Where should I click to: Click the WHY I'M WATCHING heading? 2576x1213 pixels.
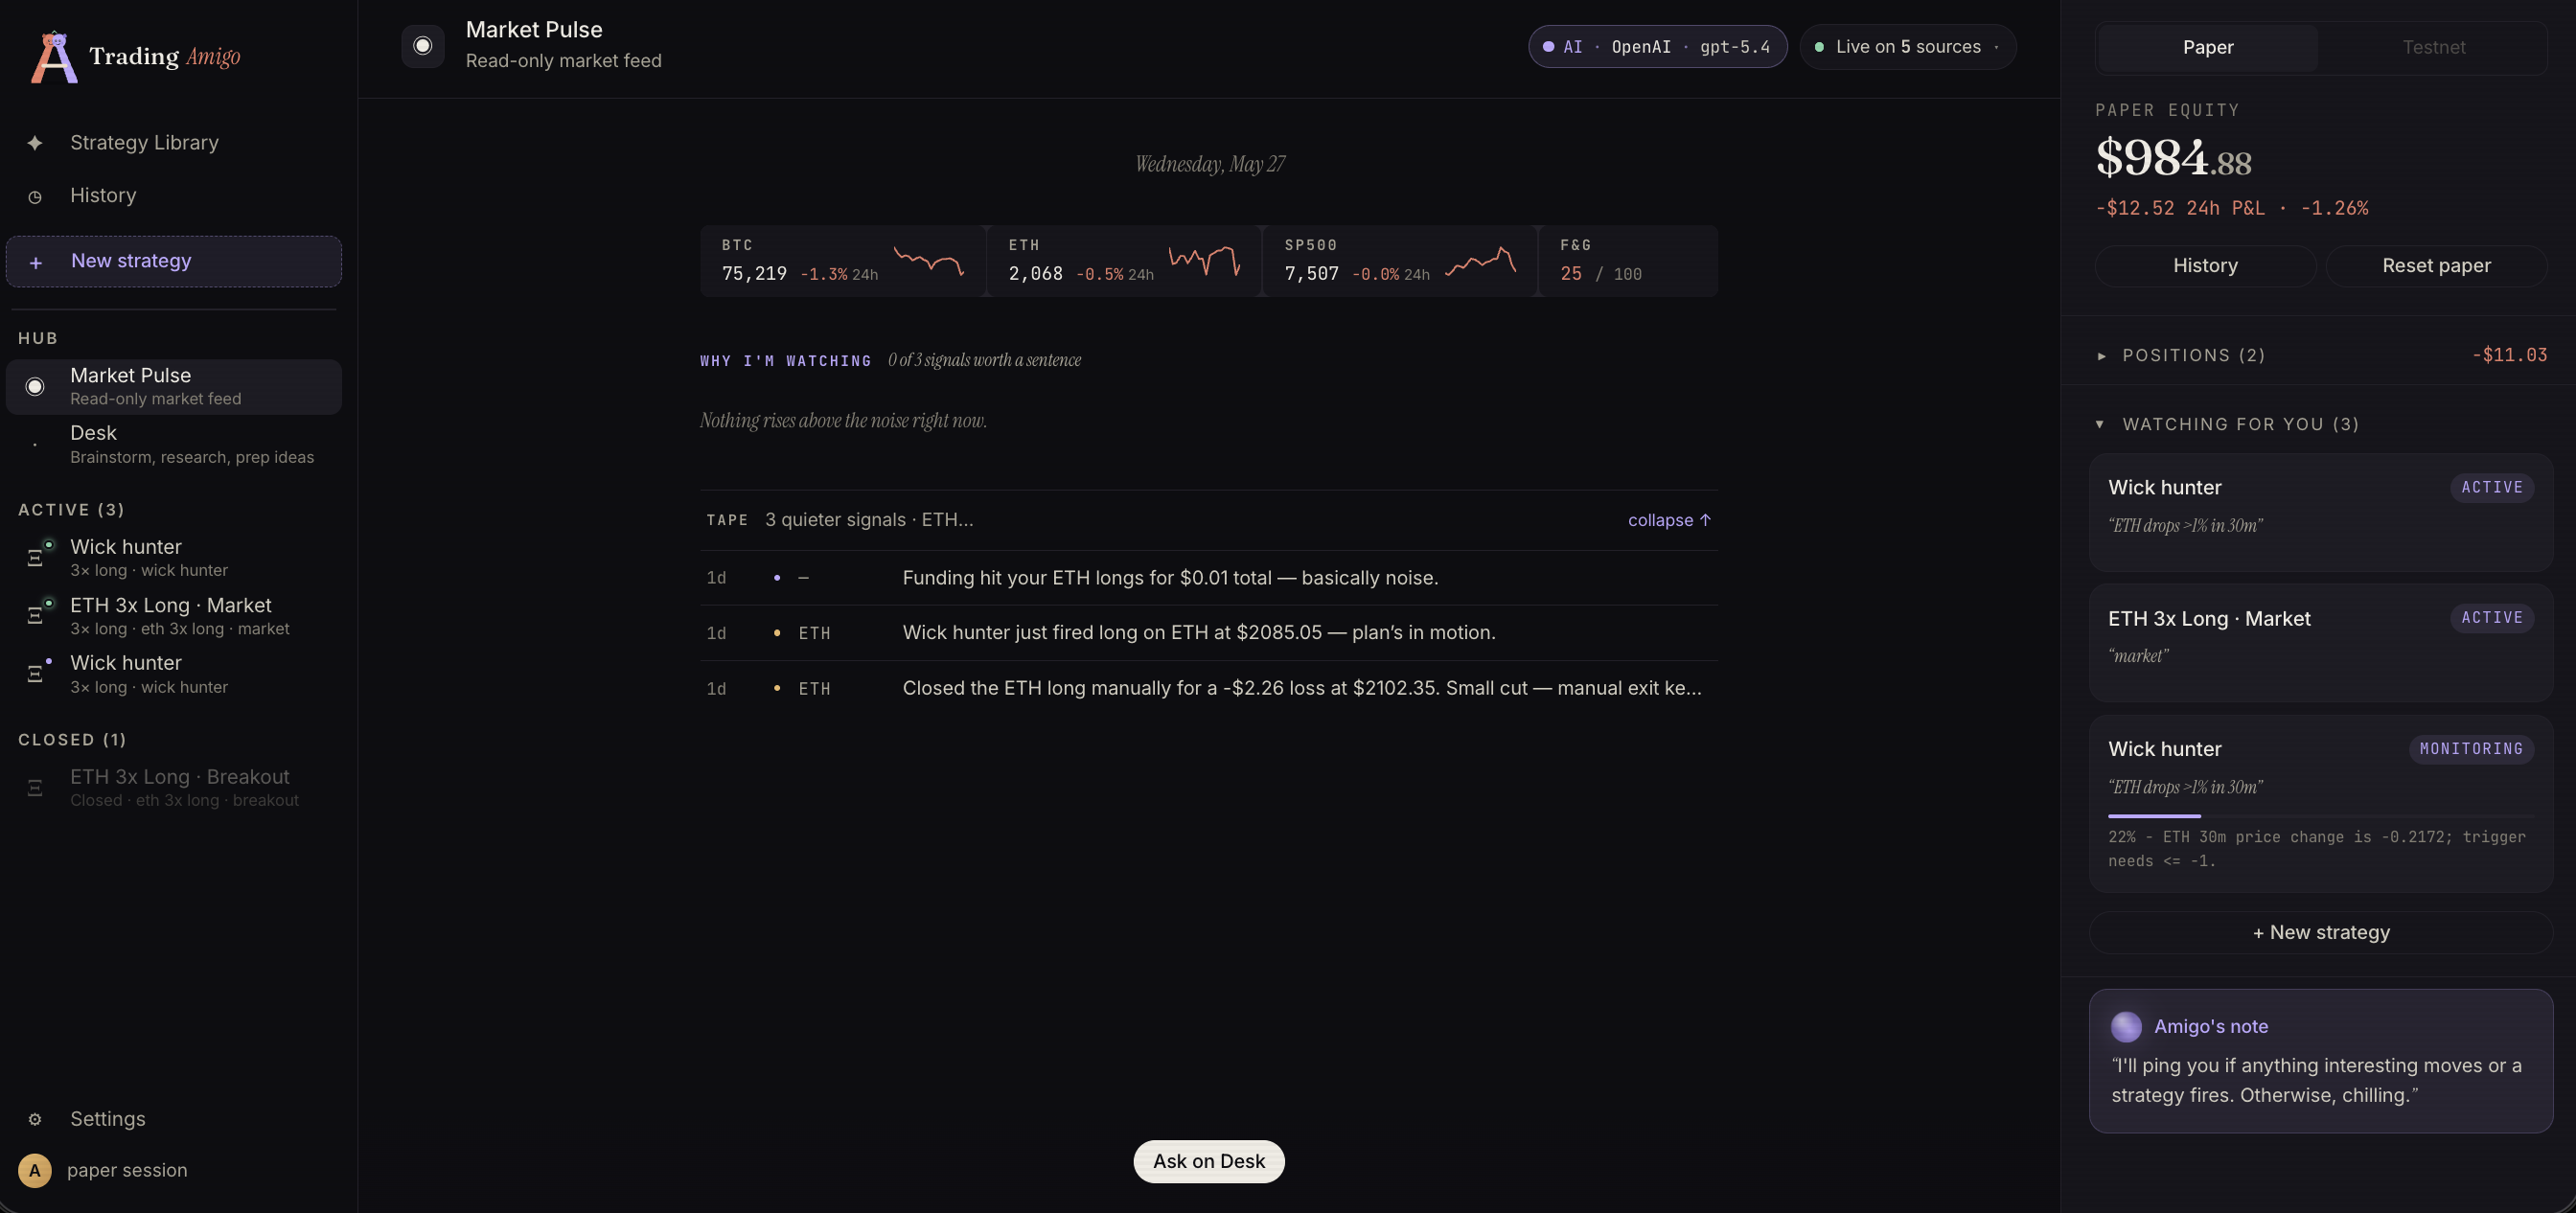(x=785, y=361)
